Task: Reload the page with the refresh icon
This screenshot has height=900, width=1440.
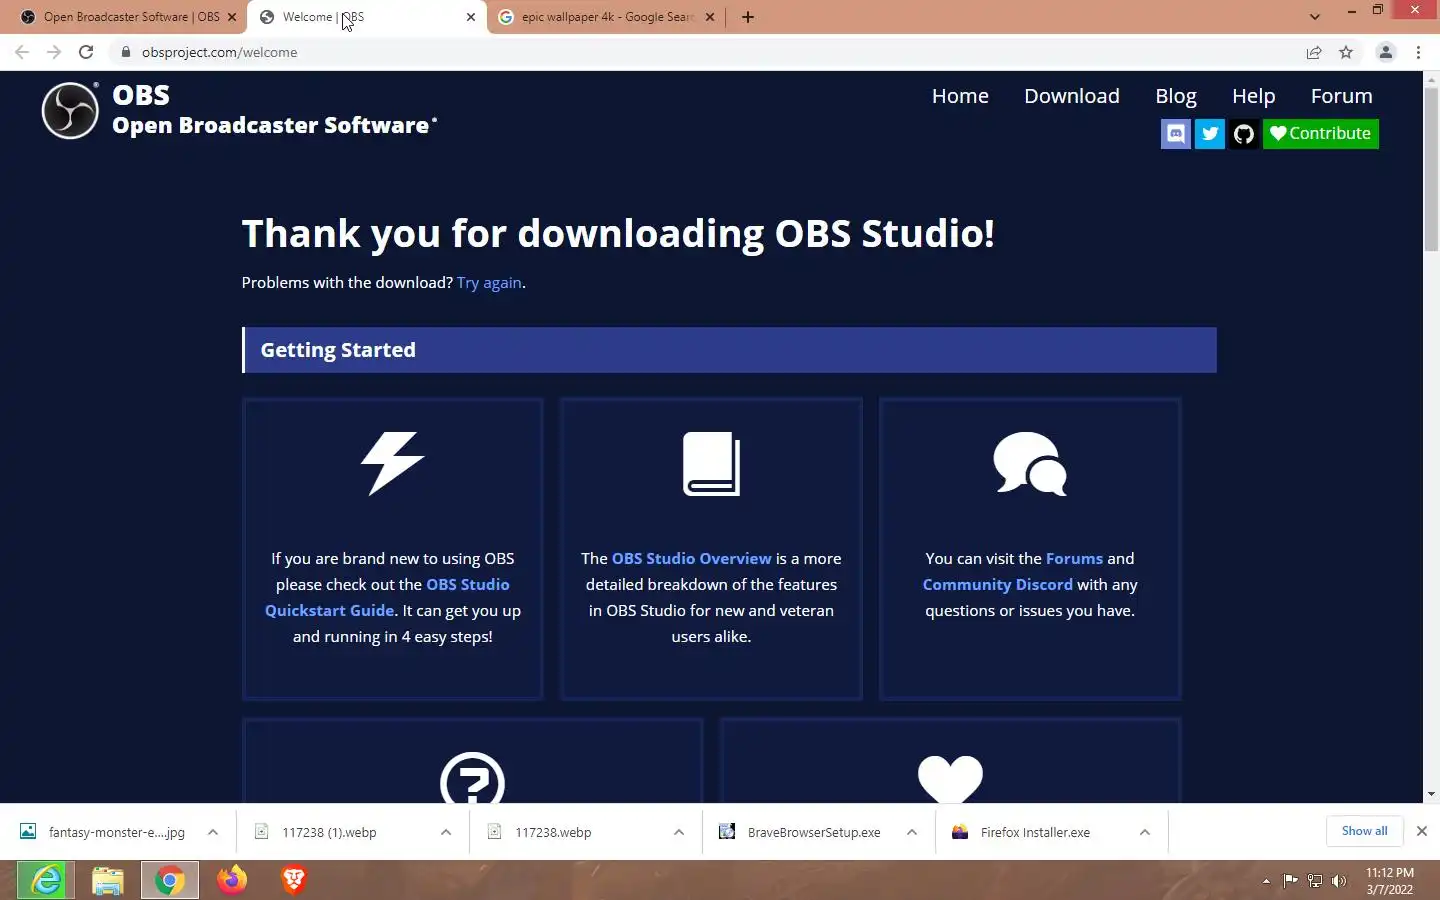Action: pyautogui.click(x=86, y=52)
